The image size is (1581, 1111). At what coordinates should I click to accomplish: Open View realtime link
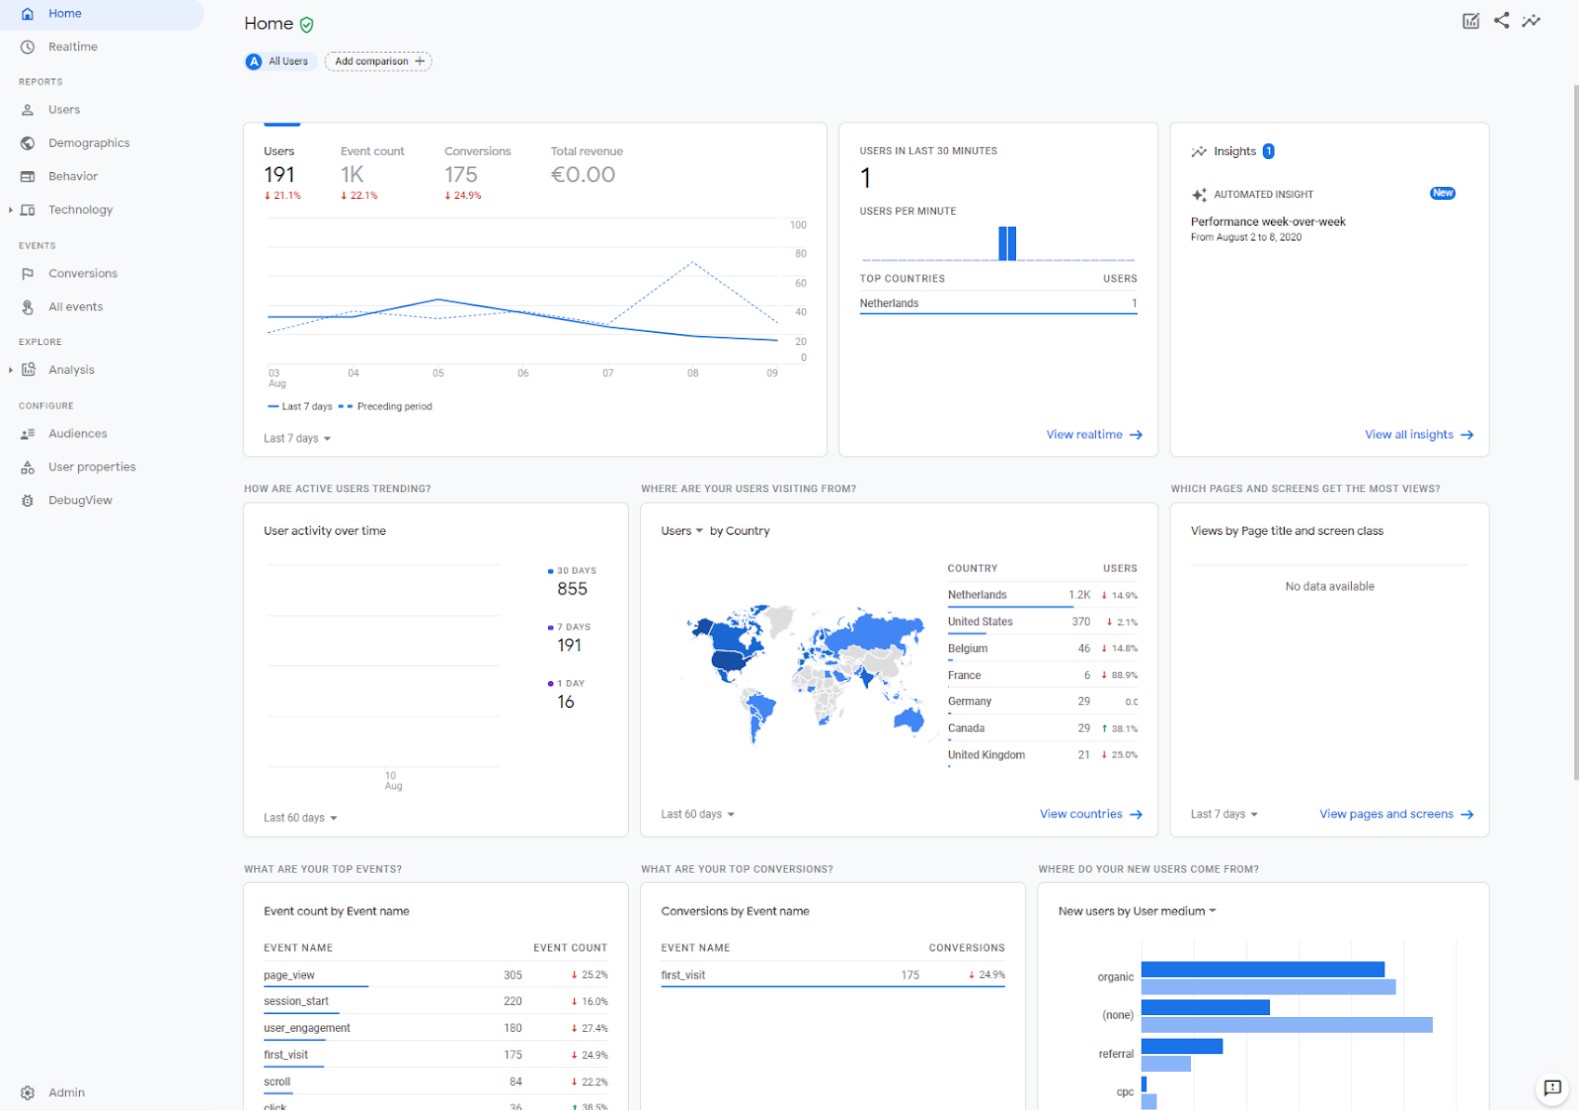tap(1093, 435)
